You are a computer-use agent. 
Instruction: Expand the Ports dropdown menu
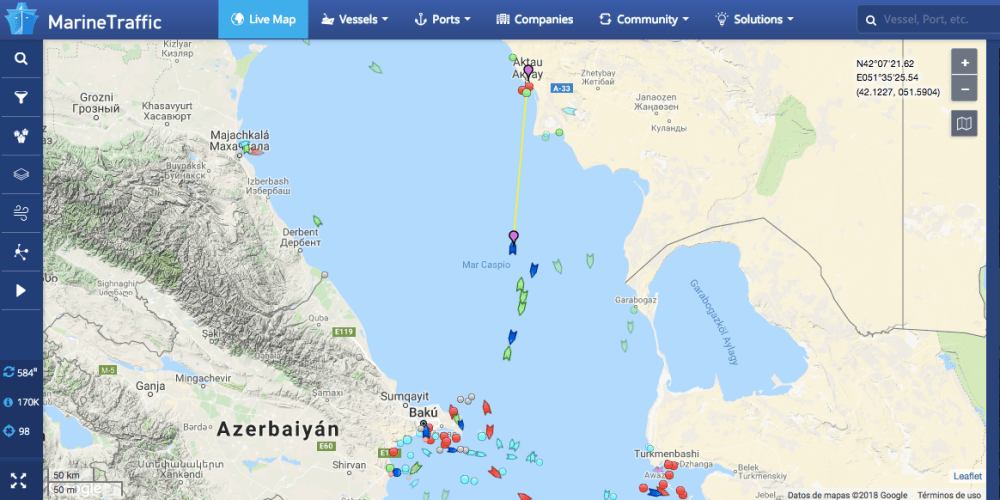[x=443, y=19]
